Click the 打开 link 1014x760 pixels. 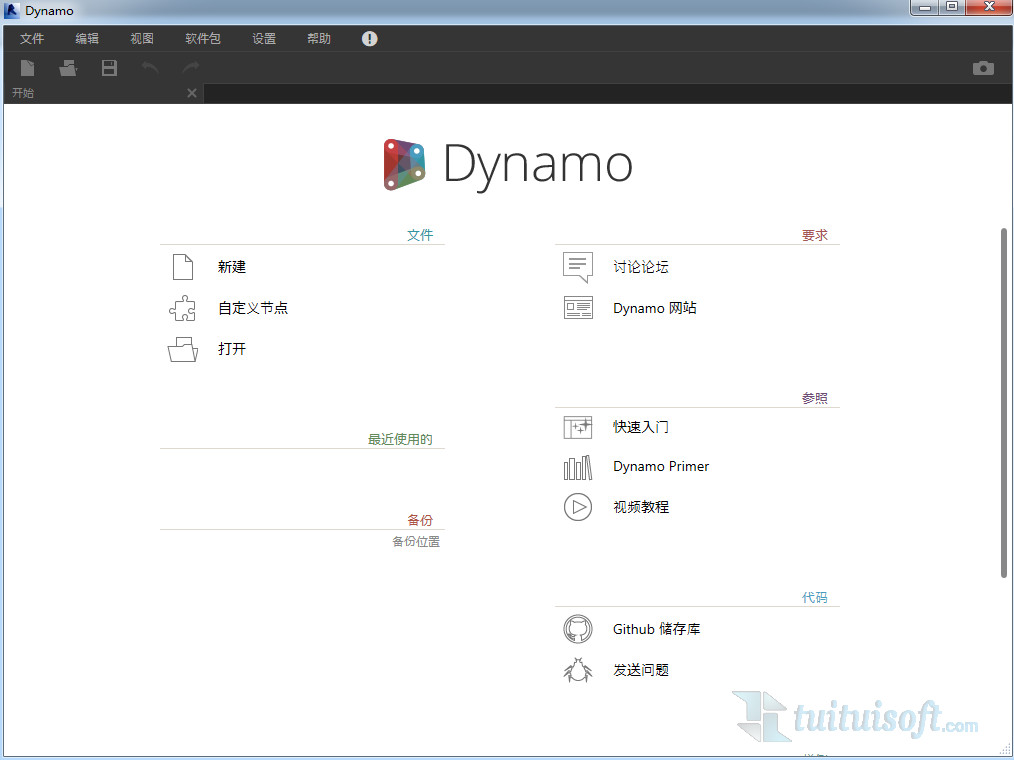232,349
